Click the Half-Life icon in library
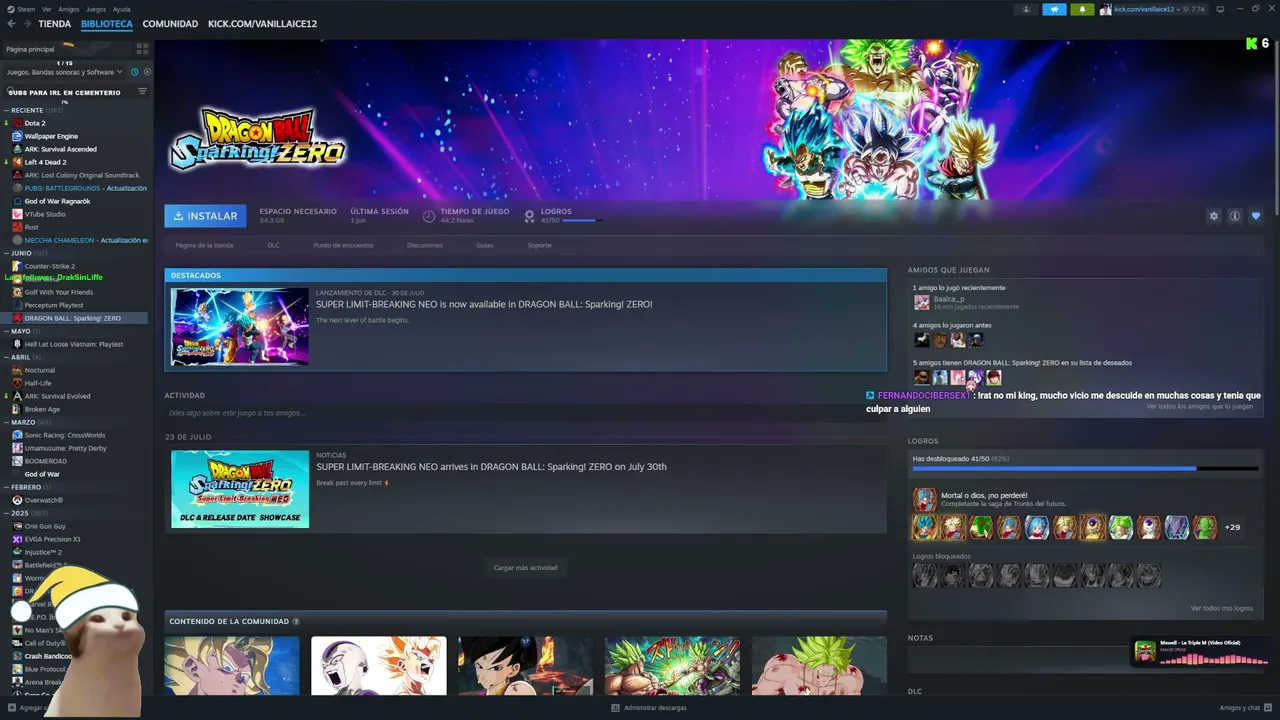The width and height of the screenshot is (1280, 720). pyautogui.click(x=17, y=383)
